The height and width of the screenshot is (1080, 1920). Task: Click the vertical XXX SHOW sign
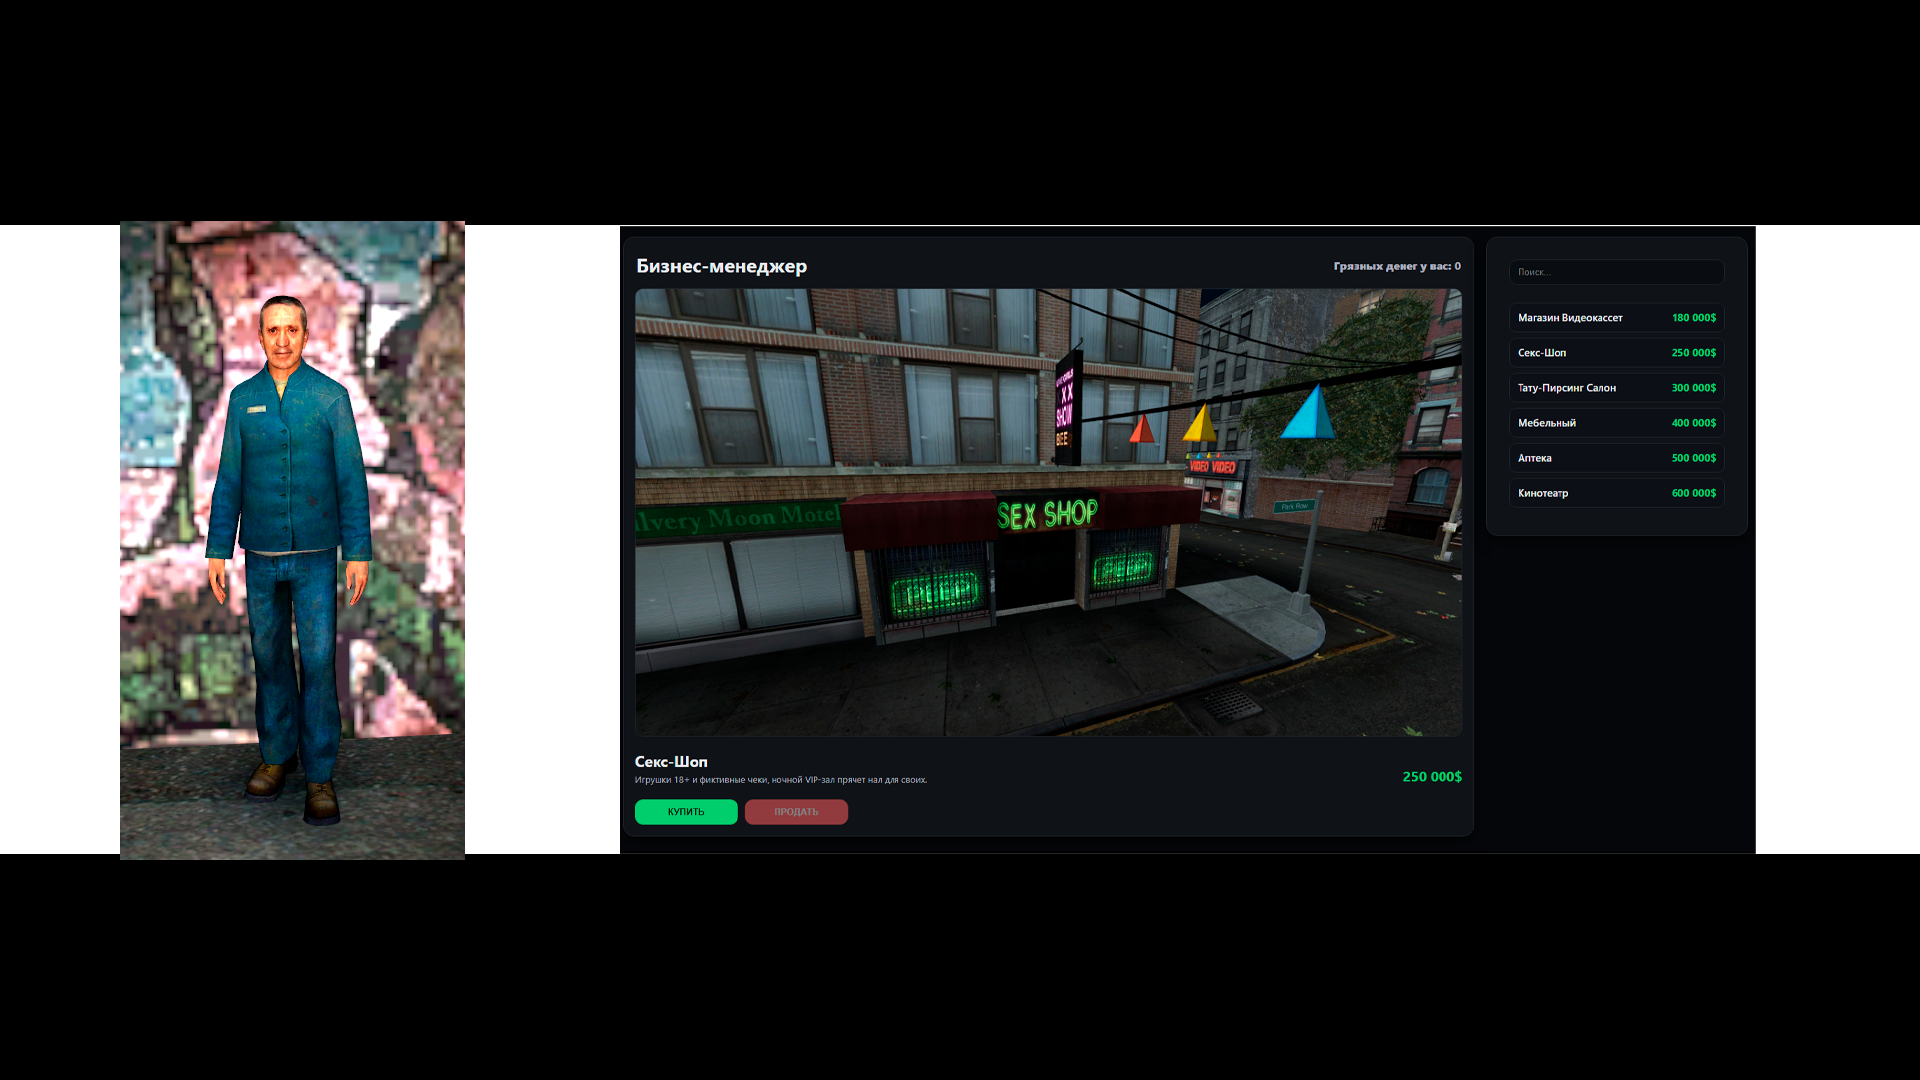point(1066,407)
